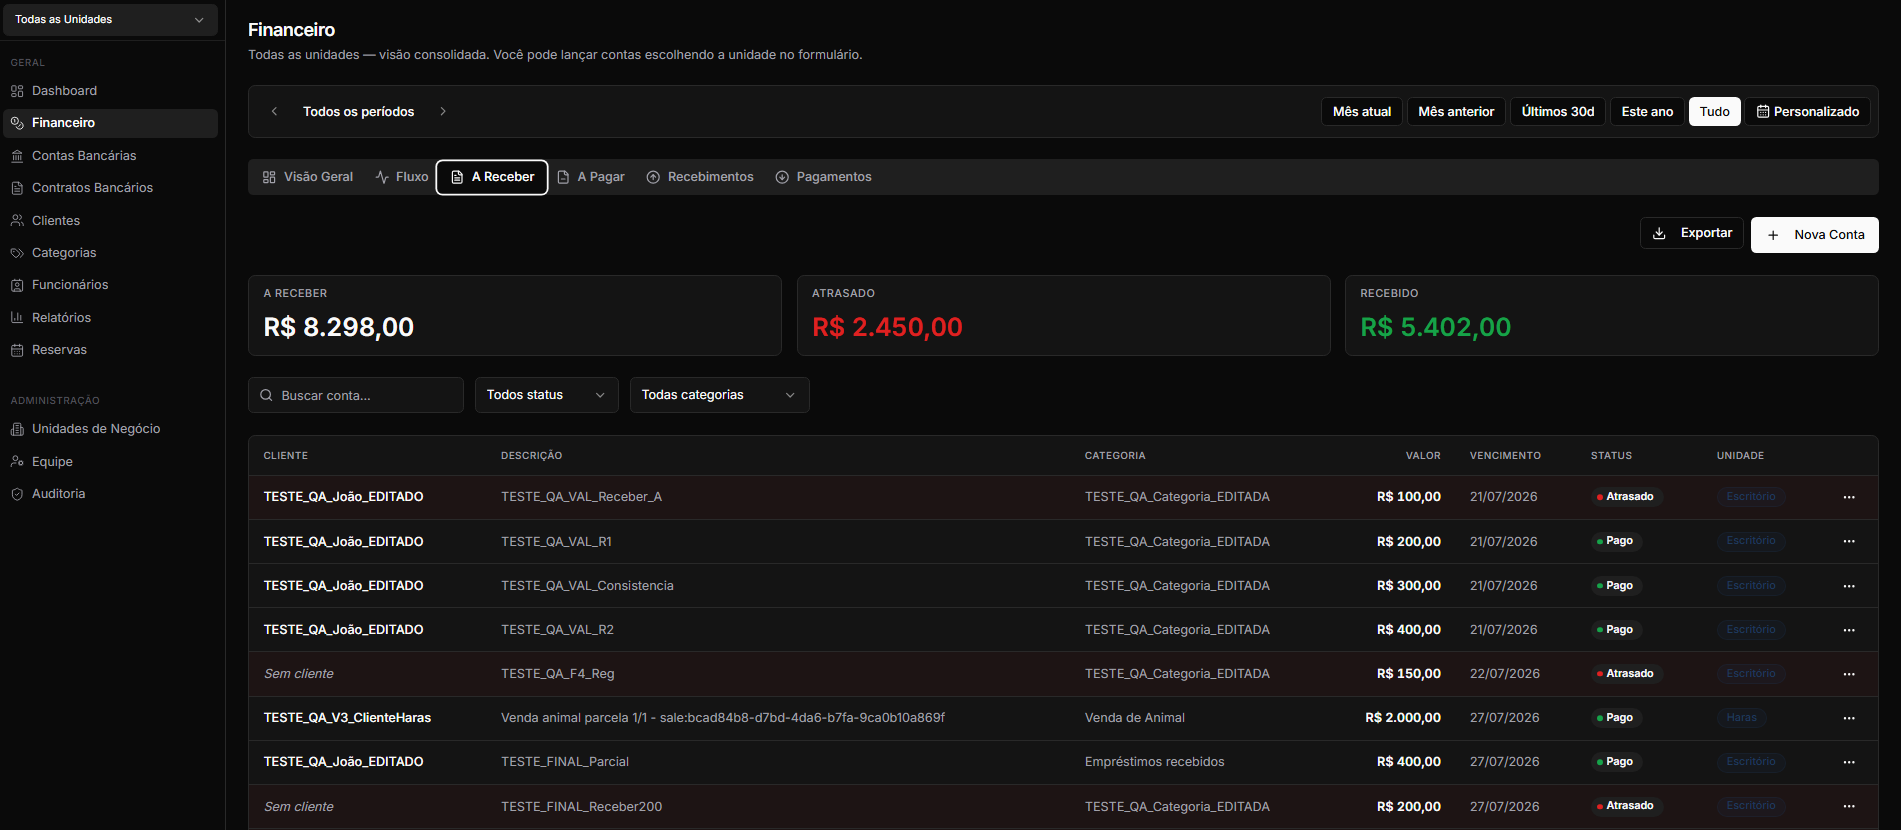Screen dimensions: 1901x830
Task: Open Funcionários page
Action: tap(110, 284)
